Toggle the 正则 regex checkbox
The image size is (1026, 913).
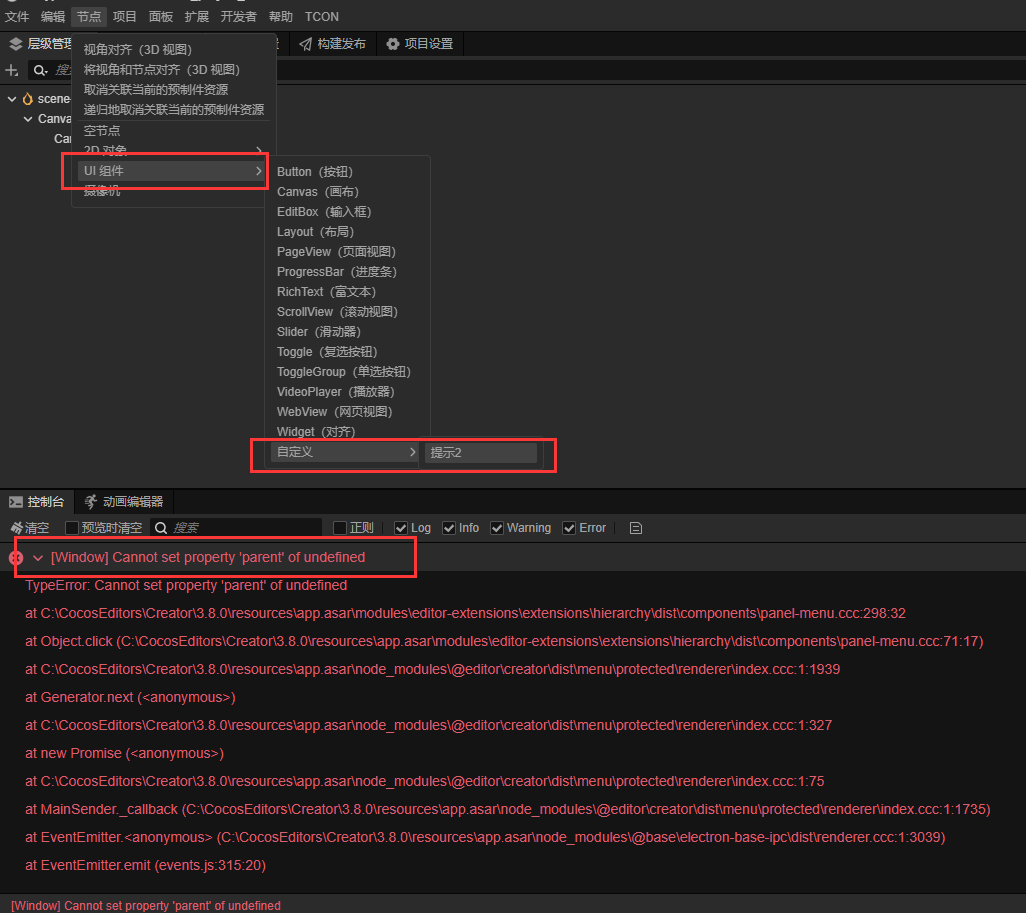340,528
